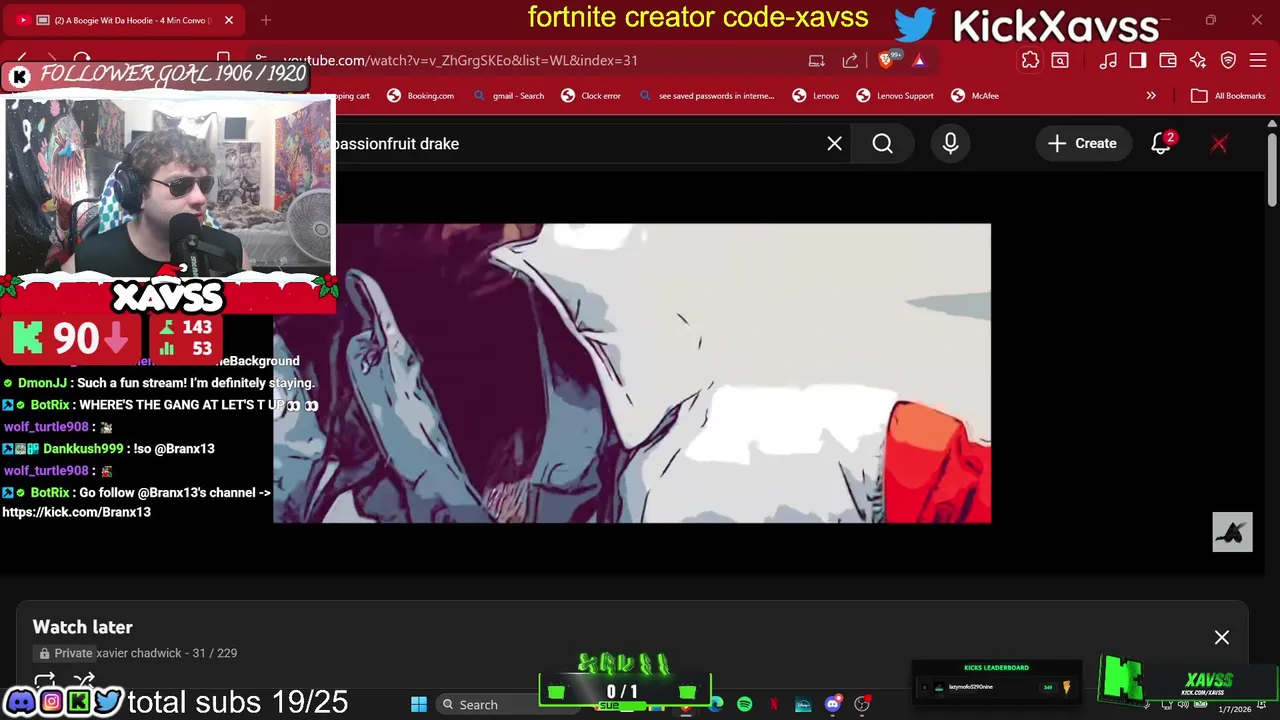This screenshot has height=720, width=1280.
Task: Open a new browser tab
Action: point(266,20)
